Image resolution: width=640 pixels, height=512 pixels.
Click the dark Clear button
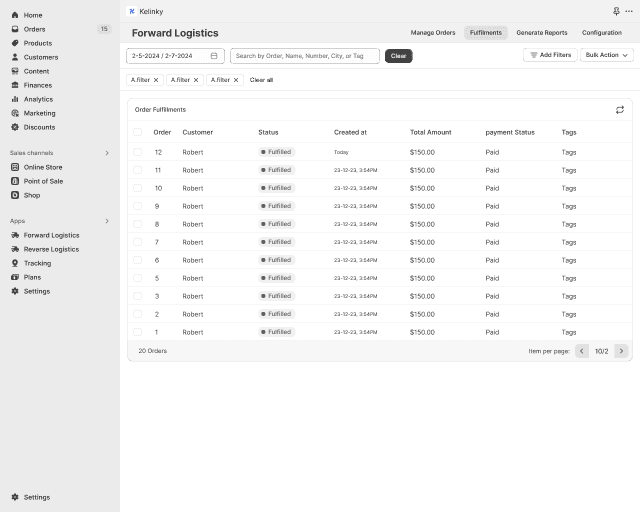(398, 56)
